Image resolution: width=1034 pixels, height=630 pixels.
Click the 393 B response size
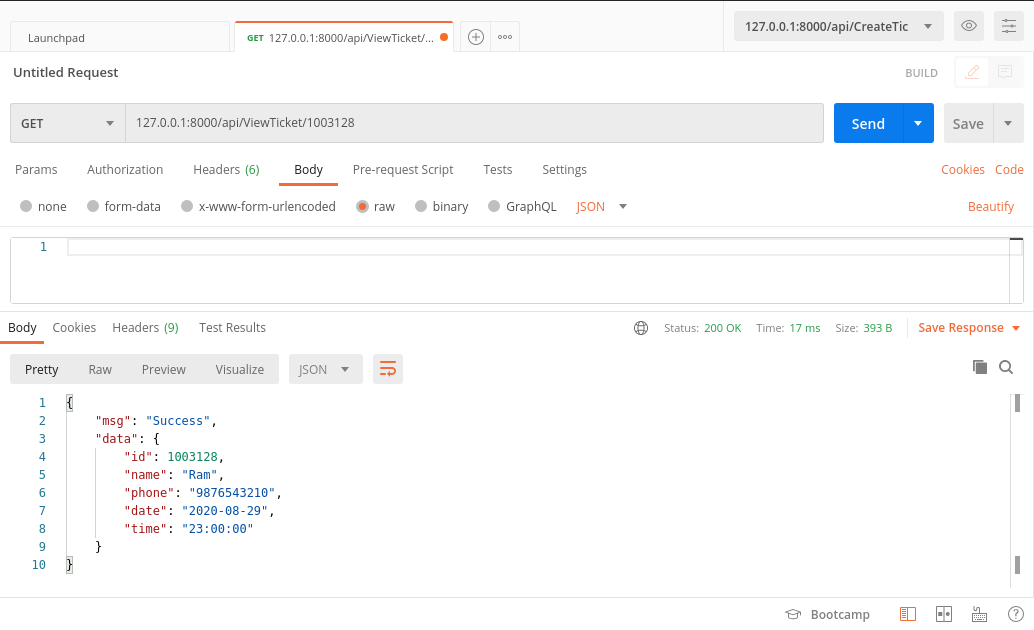(x=878, y=328)
